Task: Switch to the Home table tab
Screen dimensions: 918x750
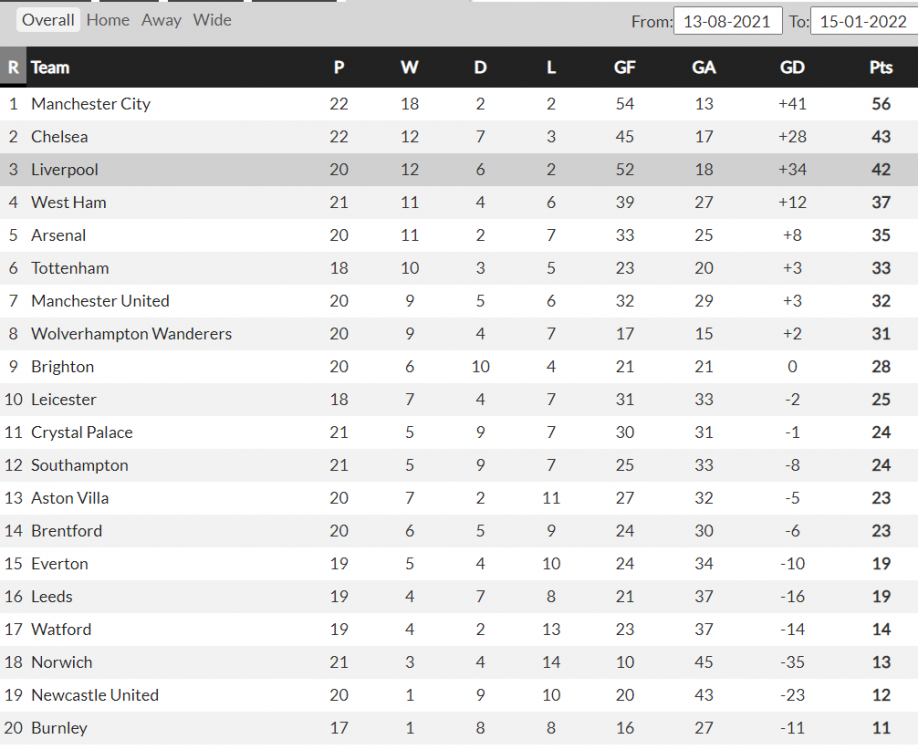Action: click(108, 20)
